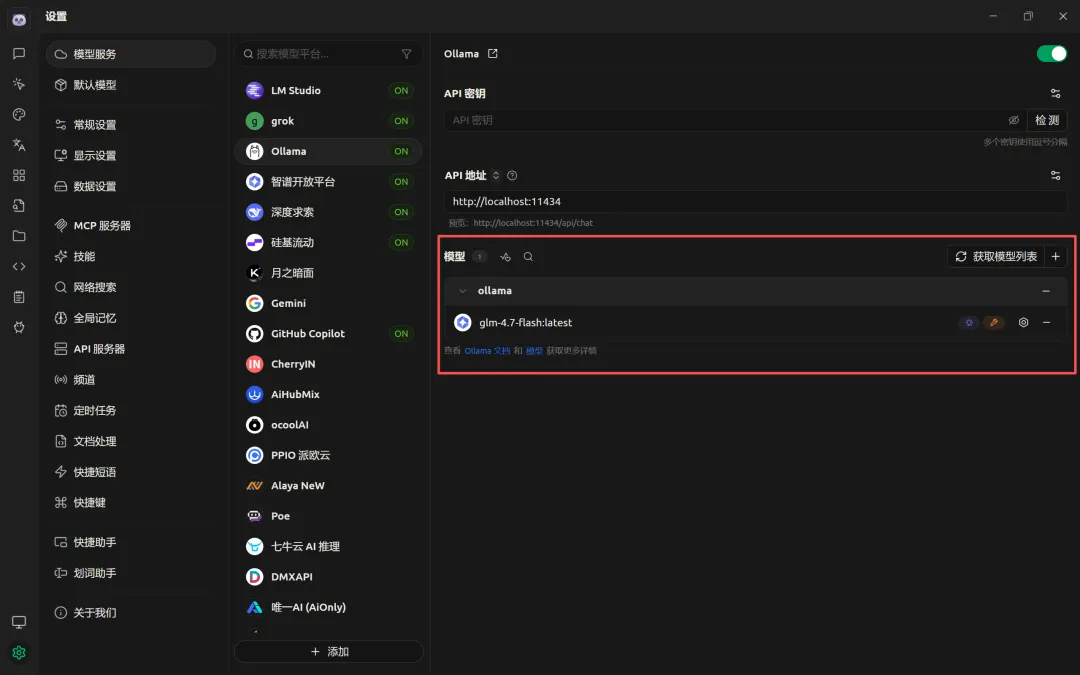Open the knowledge base document-search sidebar icon

pos(19,205)
